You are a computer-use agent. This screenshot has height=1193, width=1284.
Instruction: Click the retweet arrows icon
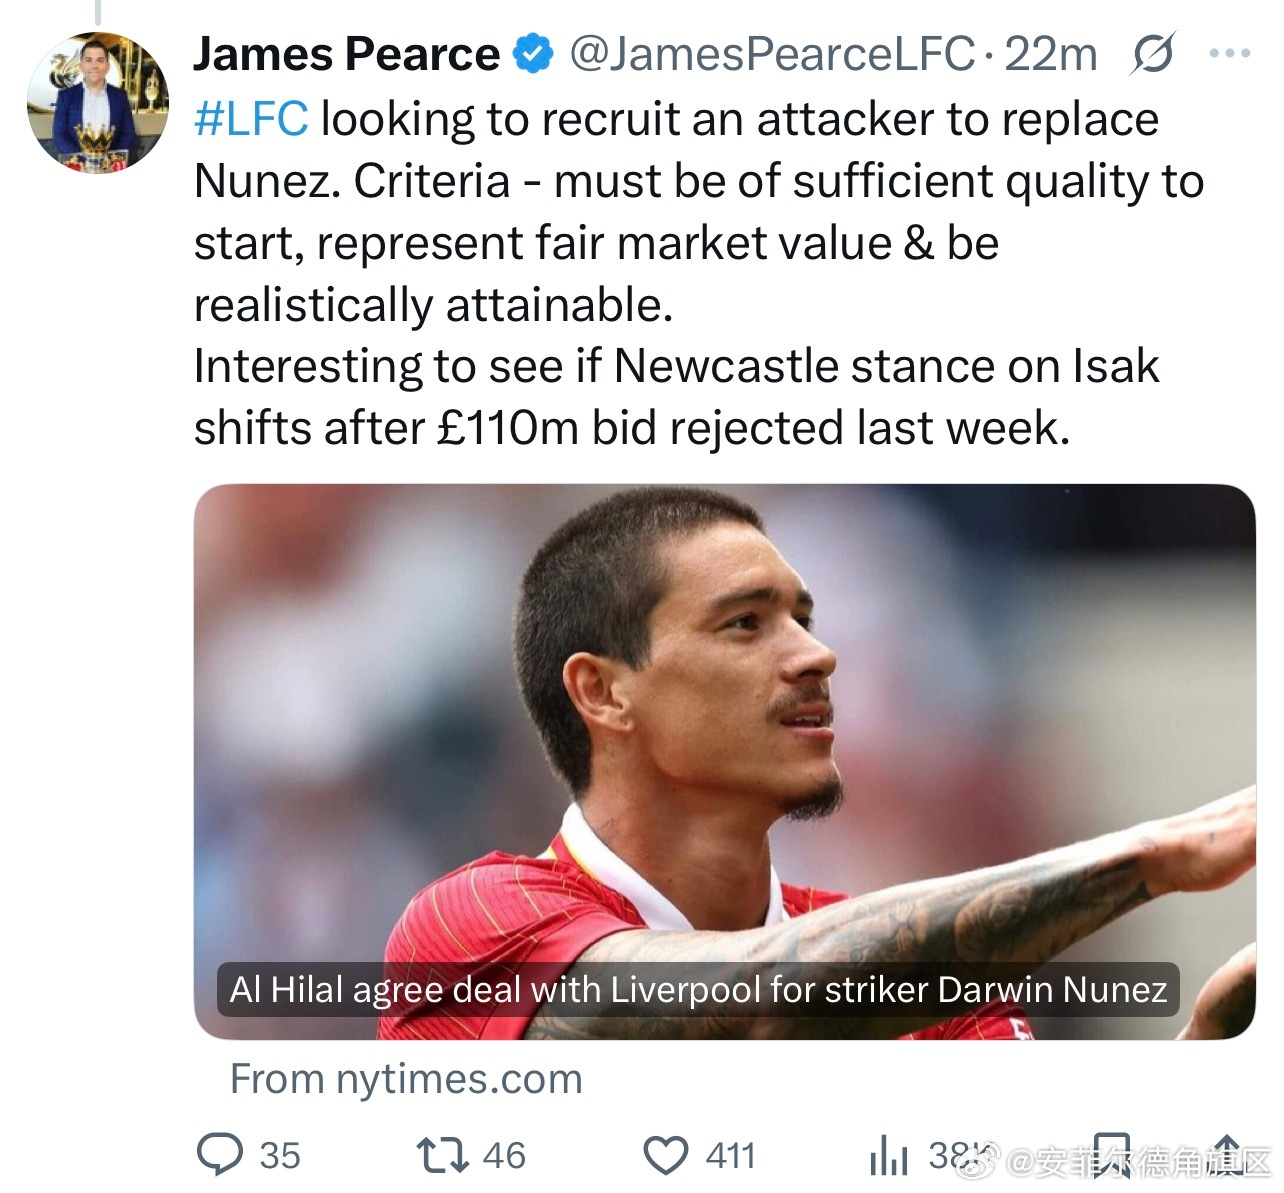coord(442,1156)
